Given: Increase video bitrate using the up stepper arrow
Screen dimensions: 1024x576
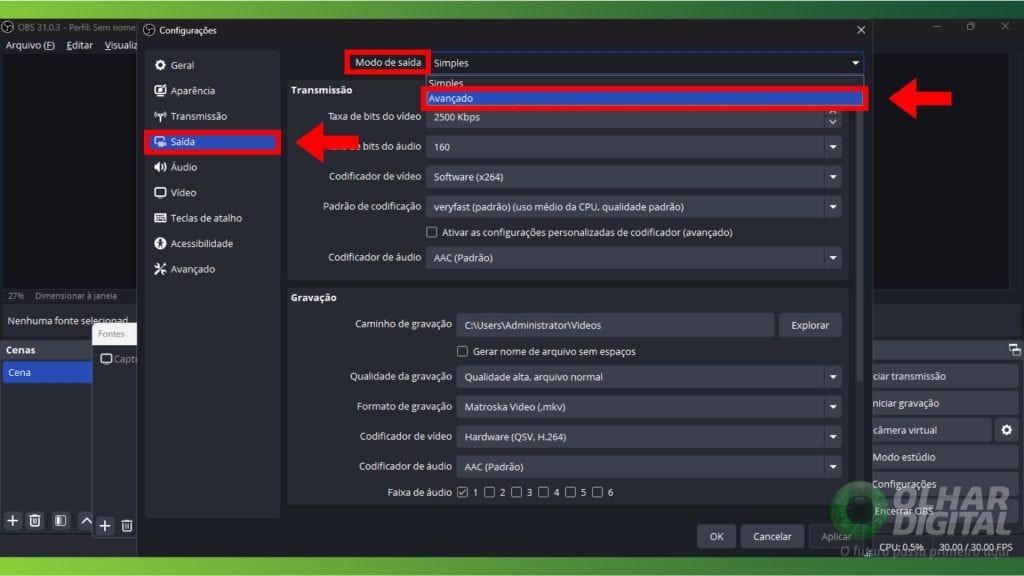Looking at the screenshot, I should click(x=833, y=112).
